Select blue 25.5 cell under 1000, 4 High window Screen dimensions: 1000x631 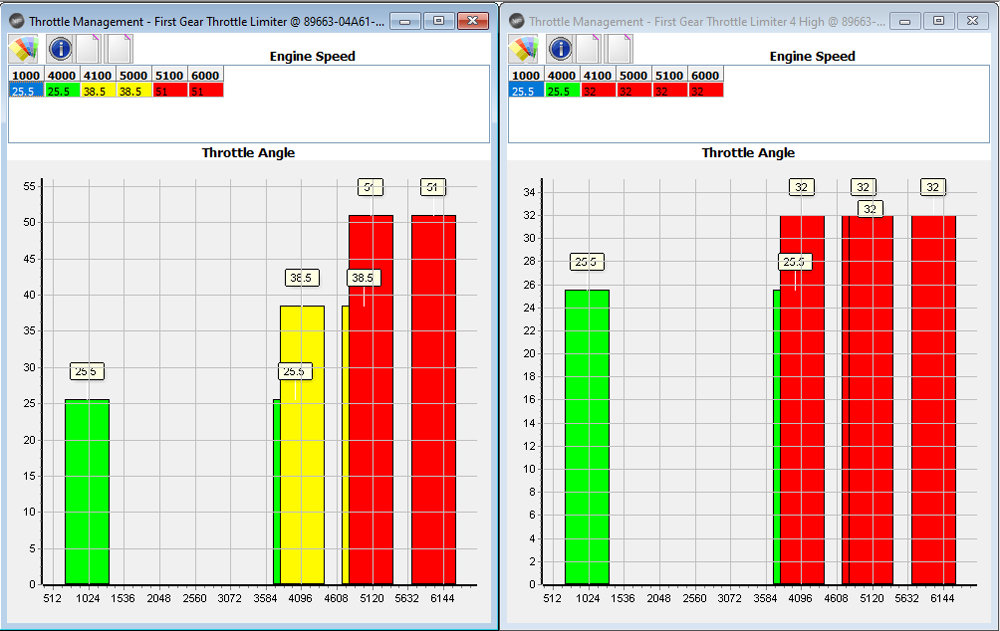(526, 91)
